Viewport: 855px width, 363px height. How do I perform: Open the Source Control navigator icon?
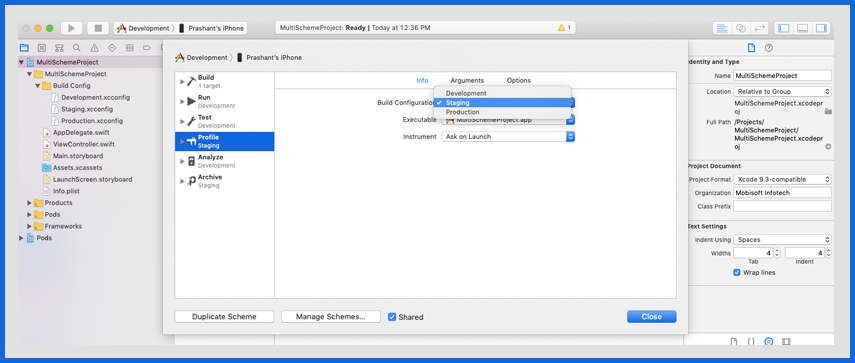pyautogui.click(x=42, y=48)
